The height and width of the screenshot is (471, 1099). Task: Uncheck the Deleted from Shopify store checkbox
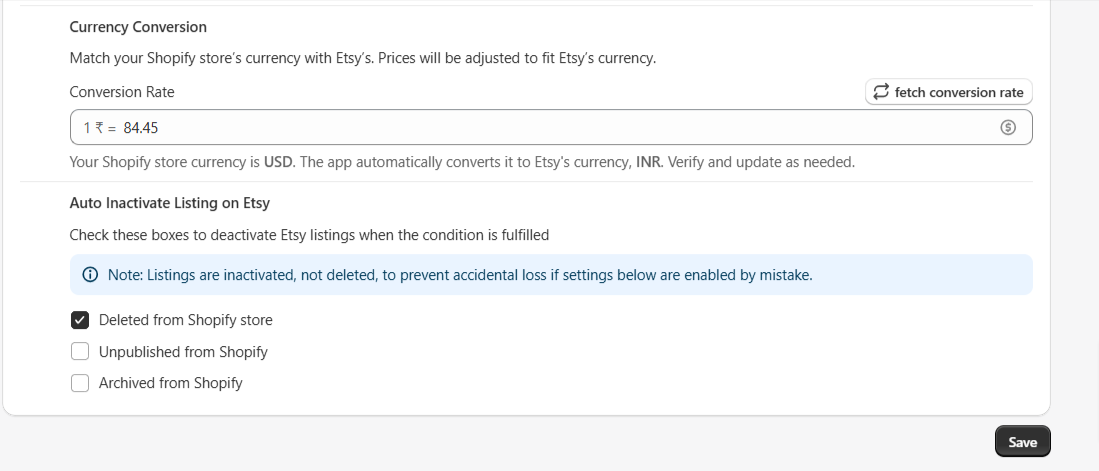[80, 320]
